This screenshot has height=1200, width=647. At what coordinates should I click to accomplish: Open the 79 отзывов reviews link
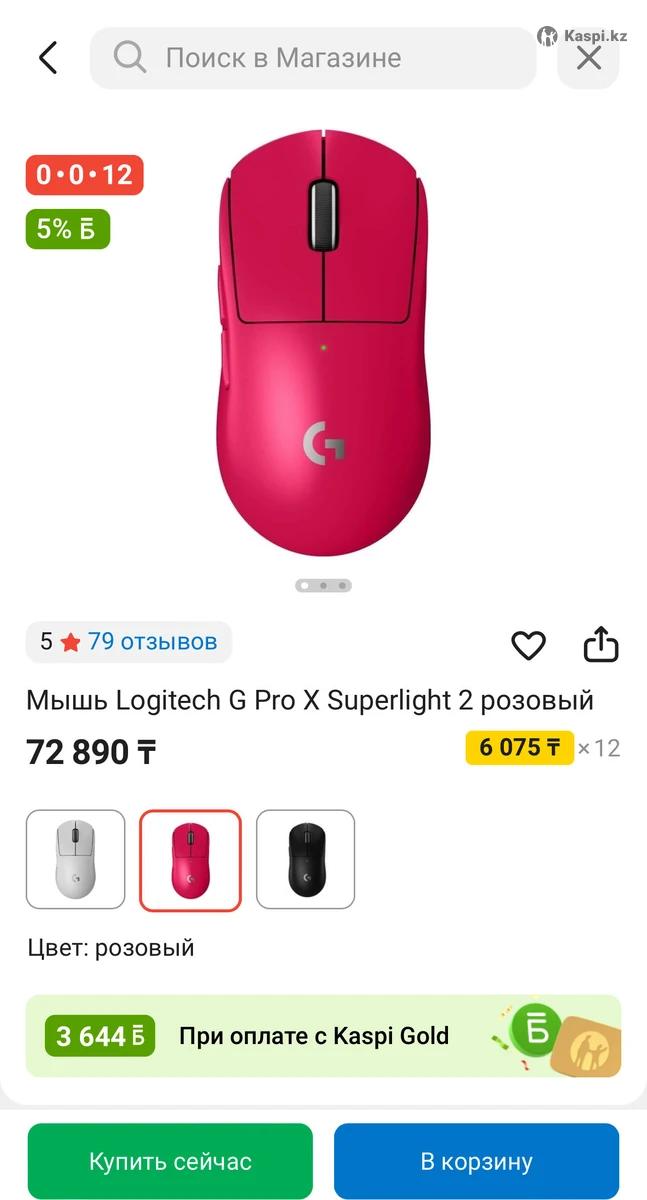[x=152, y=642]
